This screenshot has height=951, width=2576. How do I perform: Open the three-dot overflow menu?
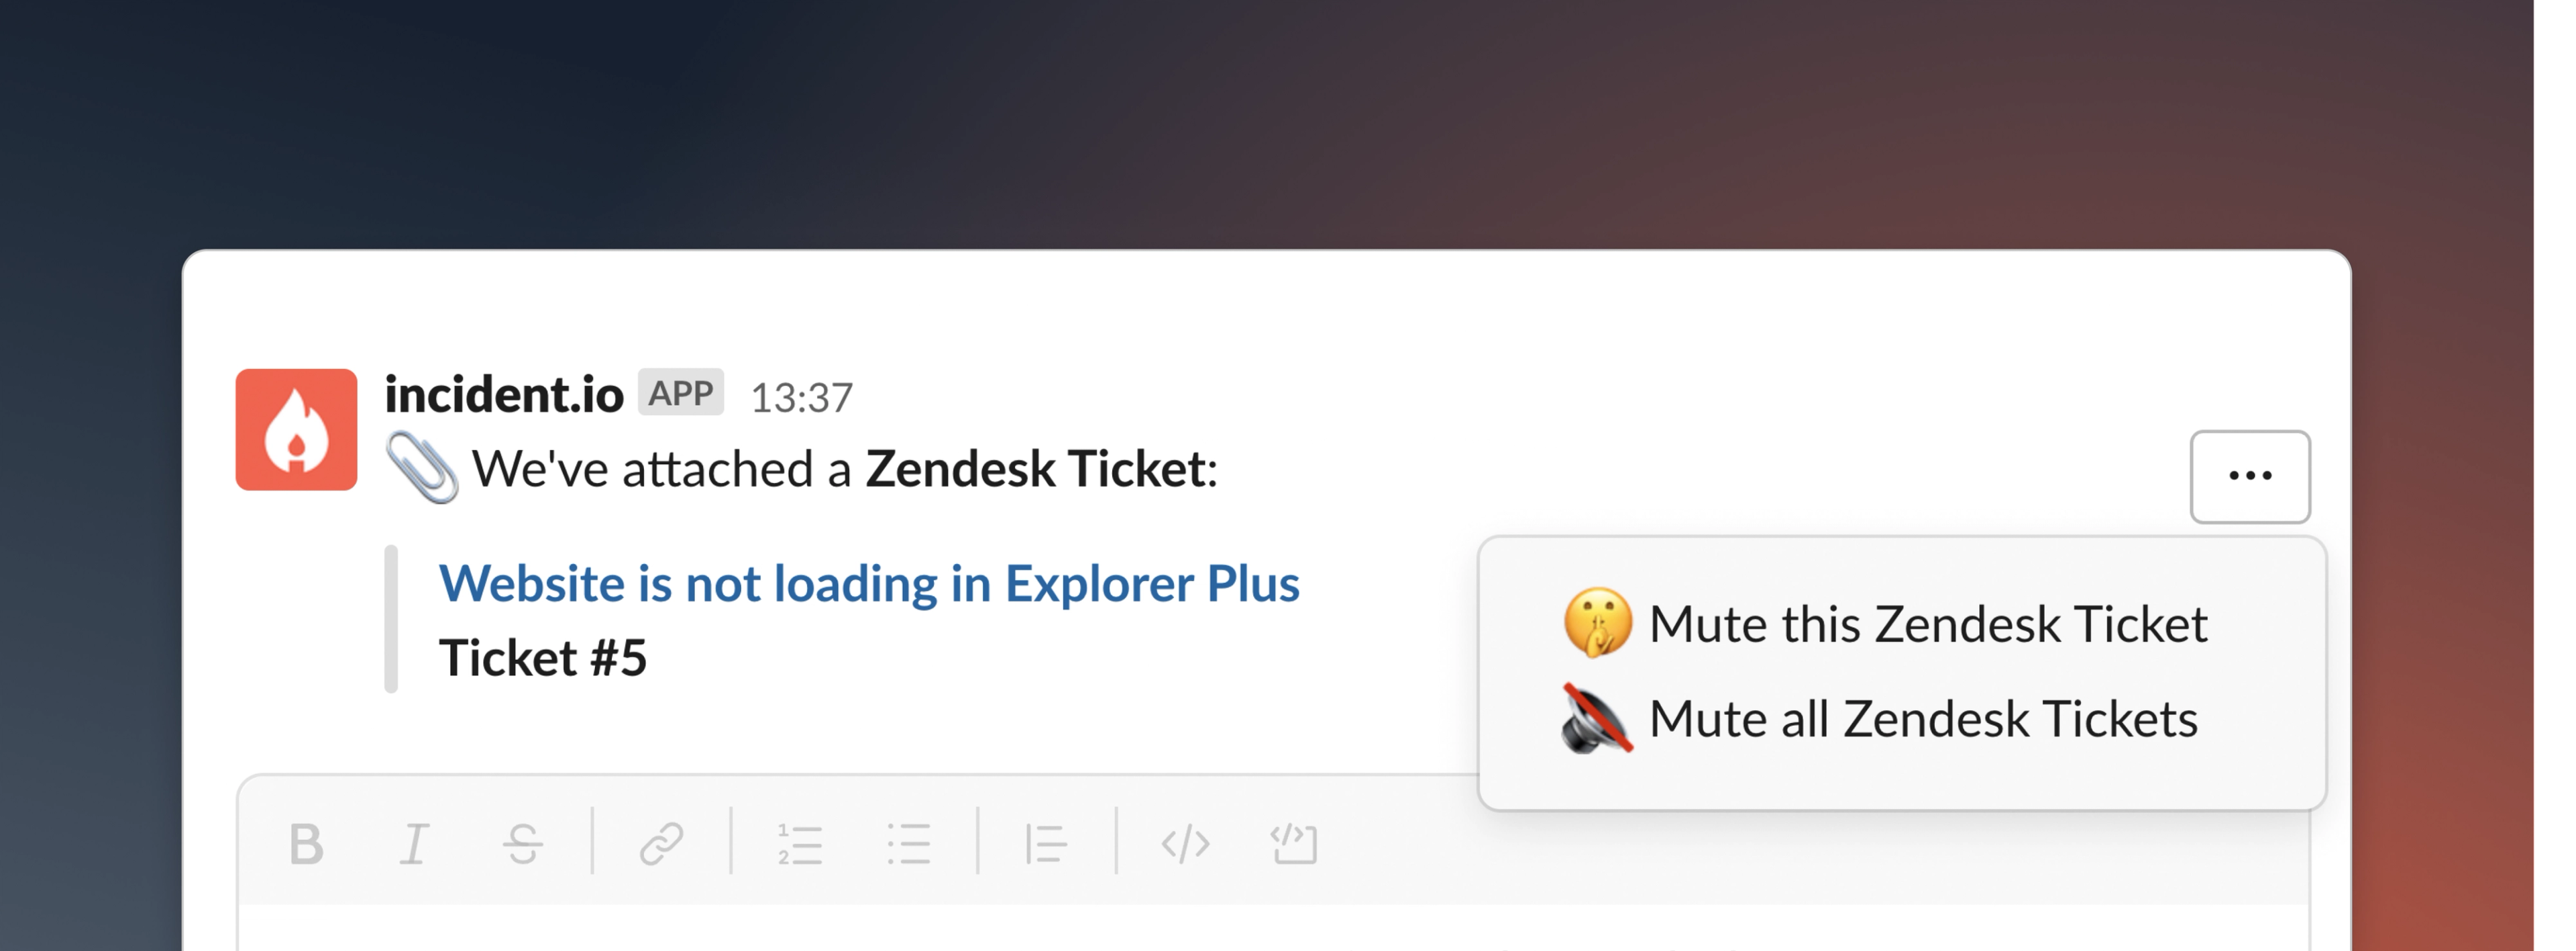coord(2250,476)
